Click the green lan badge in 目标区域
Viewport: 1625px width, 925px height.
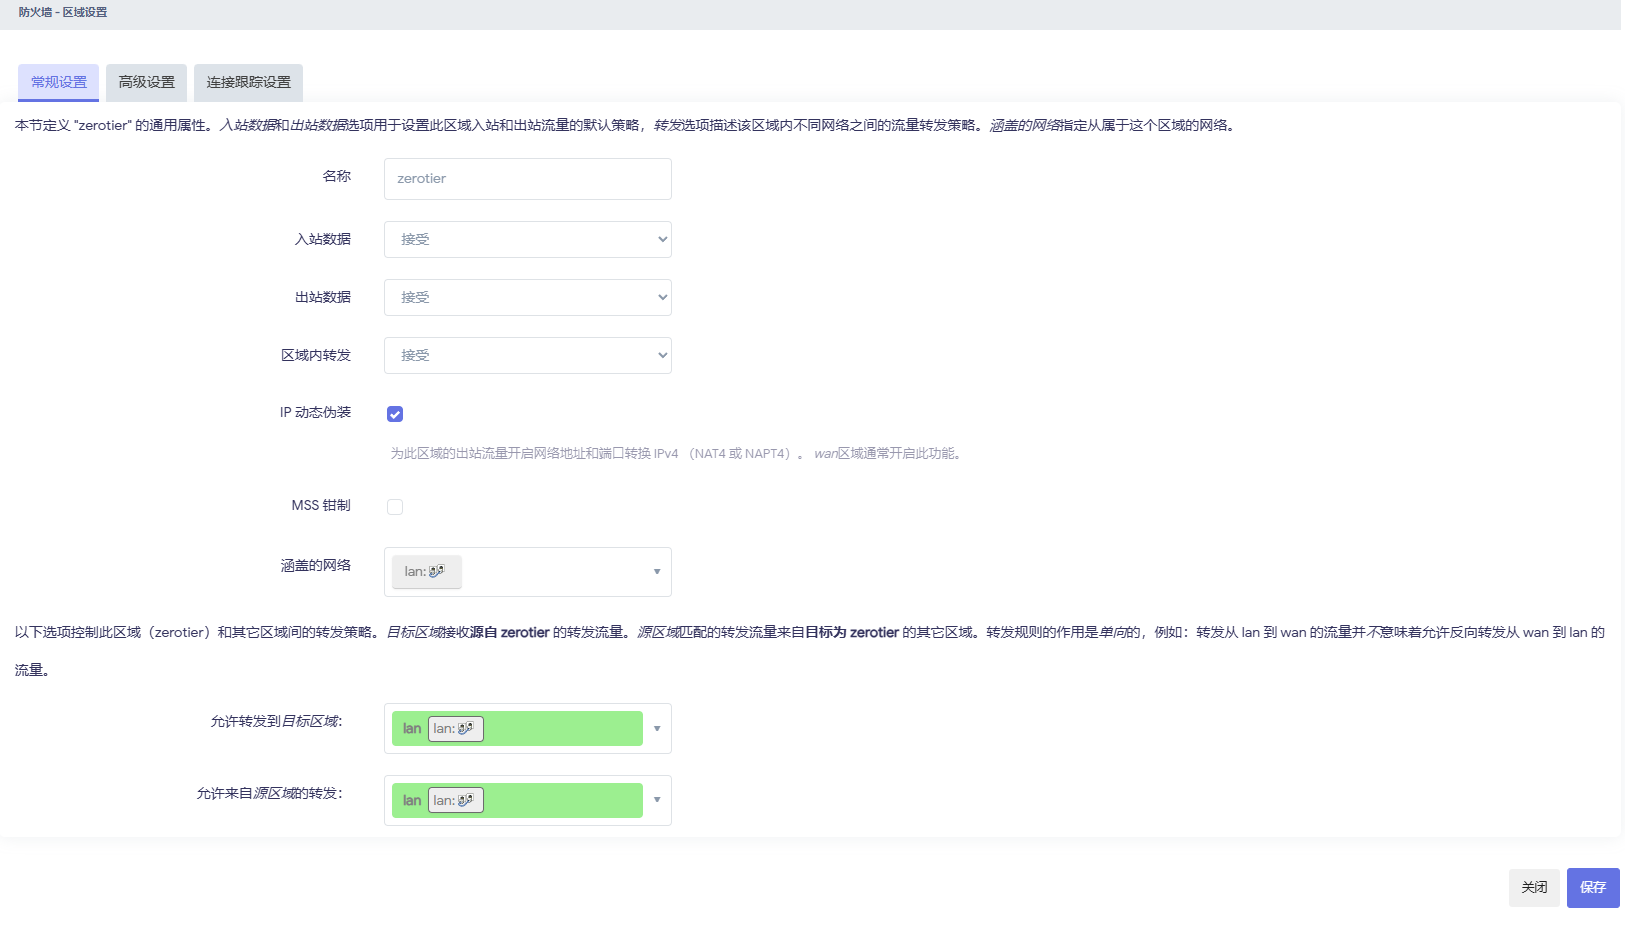click(x=411, y=728)
